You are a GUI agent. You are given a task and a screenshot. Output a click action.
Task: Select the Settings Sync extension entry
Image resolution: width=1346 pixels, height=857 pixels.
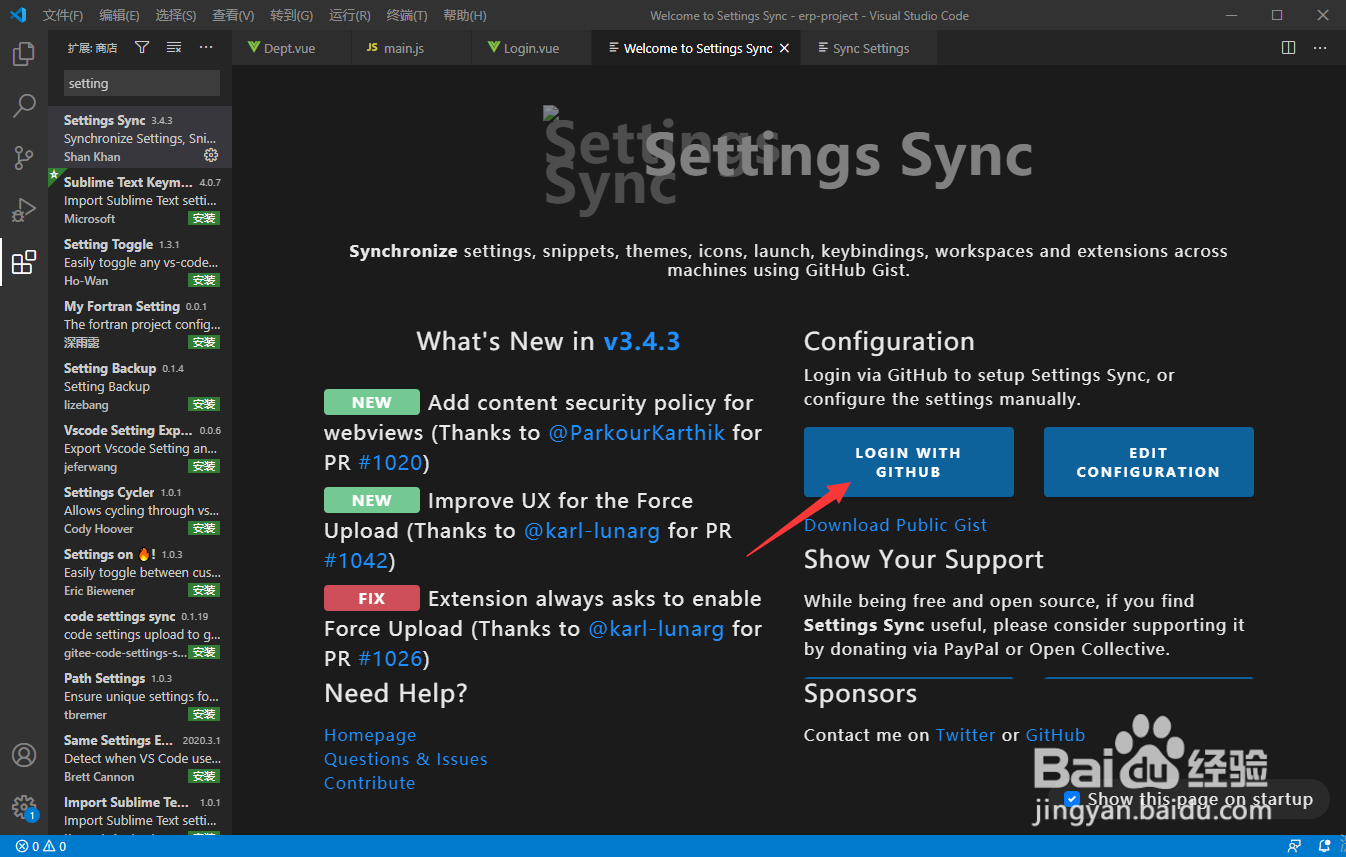(140, 137)
